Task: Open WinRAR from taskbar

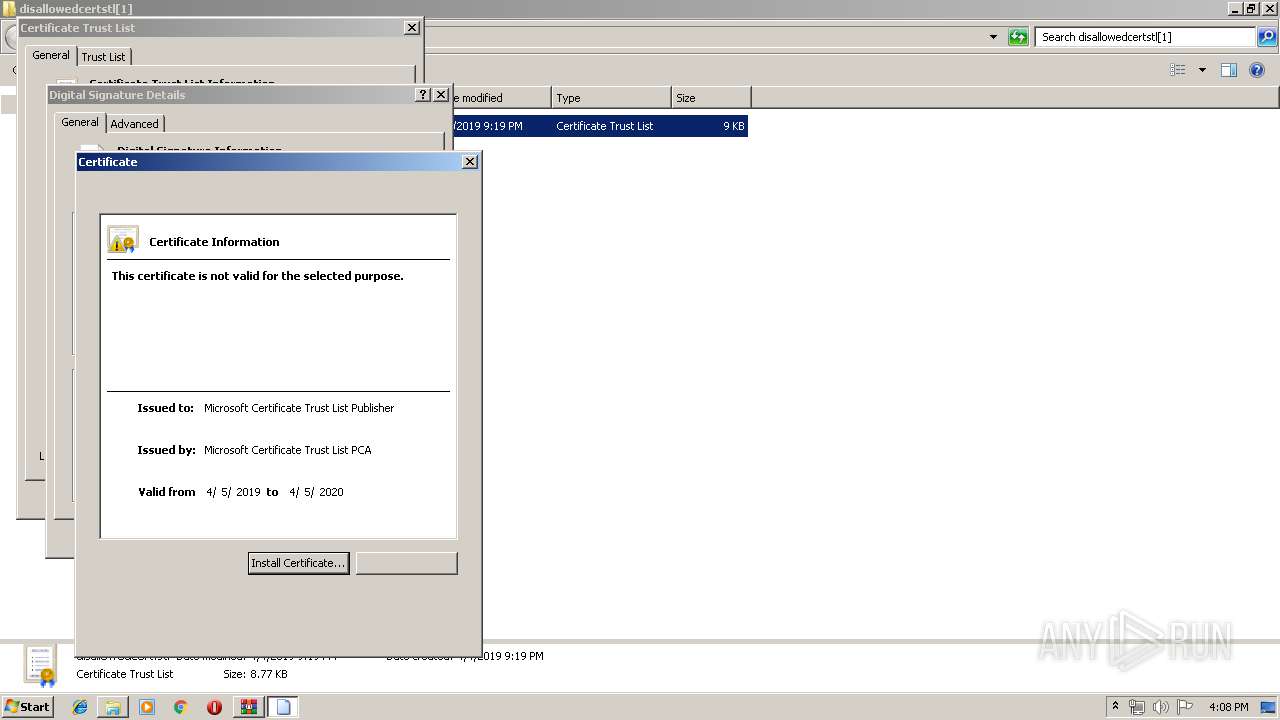Action: 248,707
